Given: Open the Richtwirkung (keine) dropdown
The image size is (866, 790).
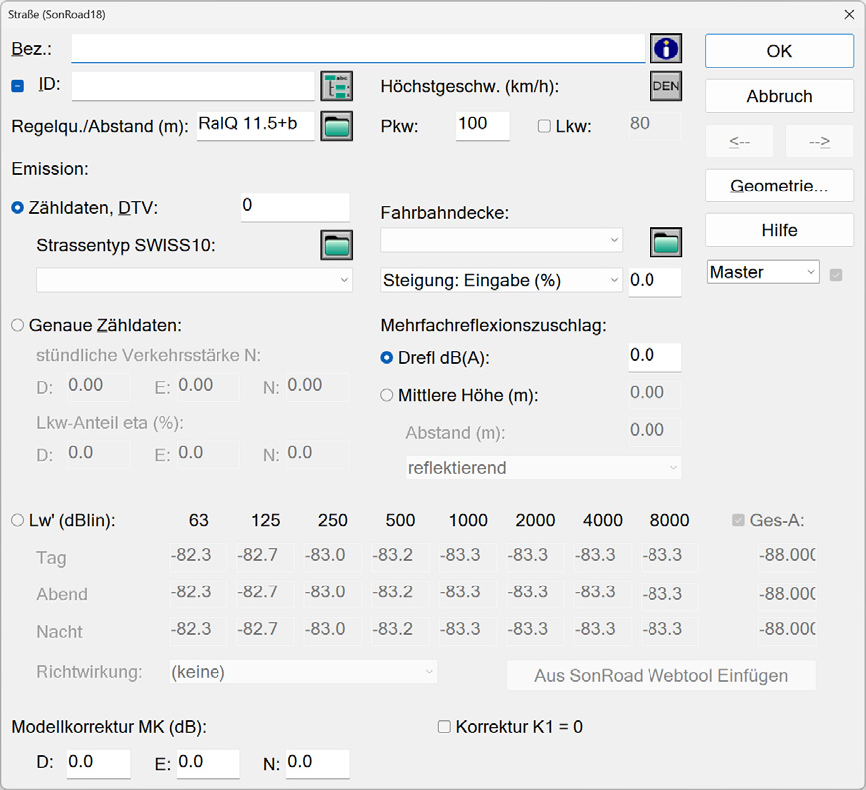Looking at the screenshot, I should 303,672.
